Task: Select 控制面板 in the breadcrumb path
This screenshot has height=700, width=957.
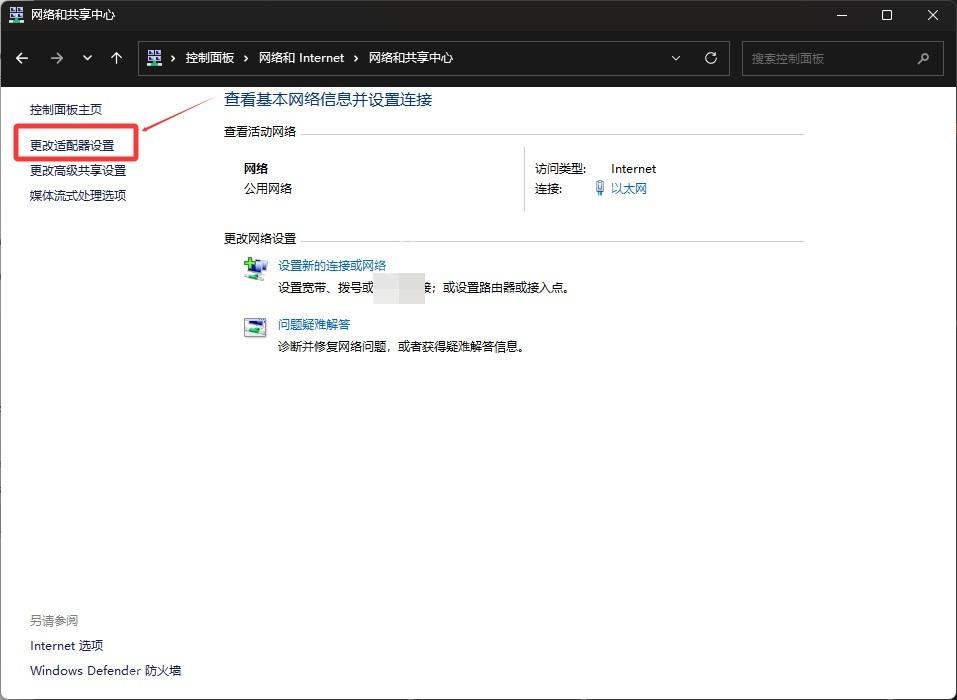Action: click(210, 58)
